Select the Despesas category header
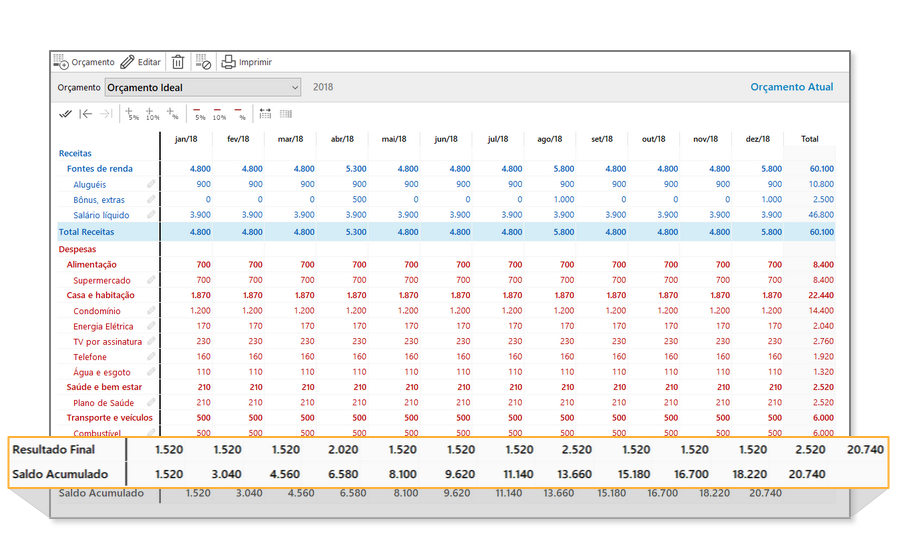900x550 pixels. pyautogui.click(x=77, y=249)
